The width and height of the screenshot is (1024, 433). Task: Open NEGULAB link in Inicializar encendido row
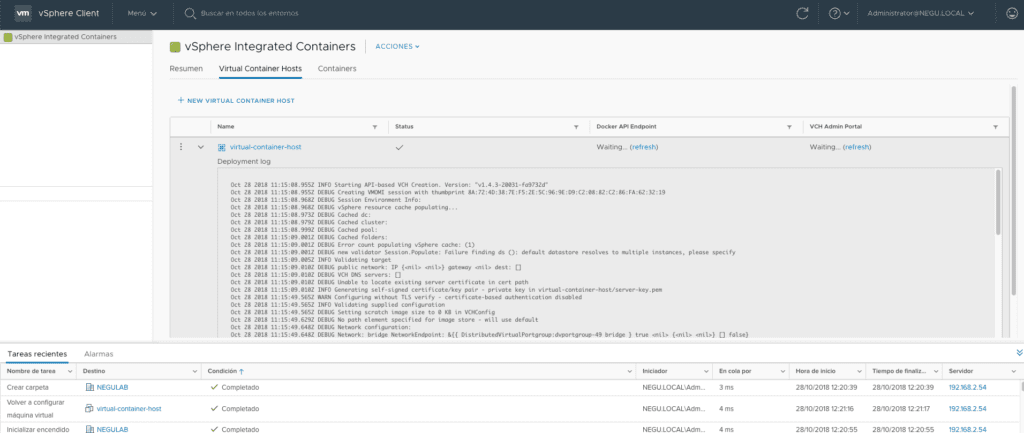pos(112,430)
